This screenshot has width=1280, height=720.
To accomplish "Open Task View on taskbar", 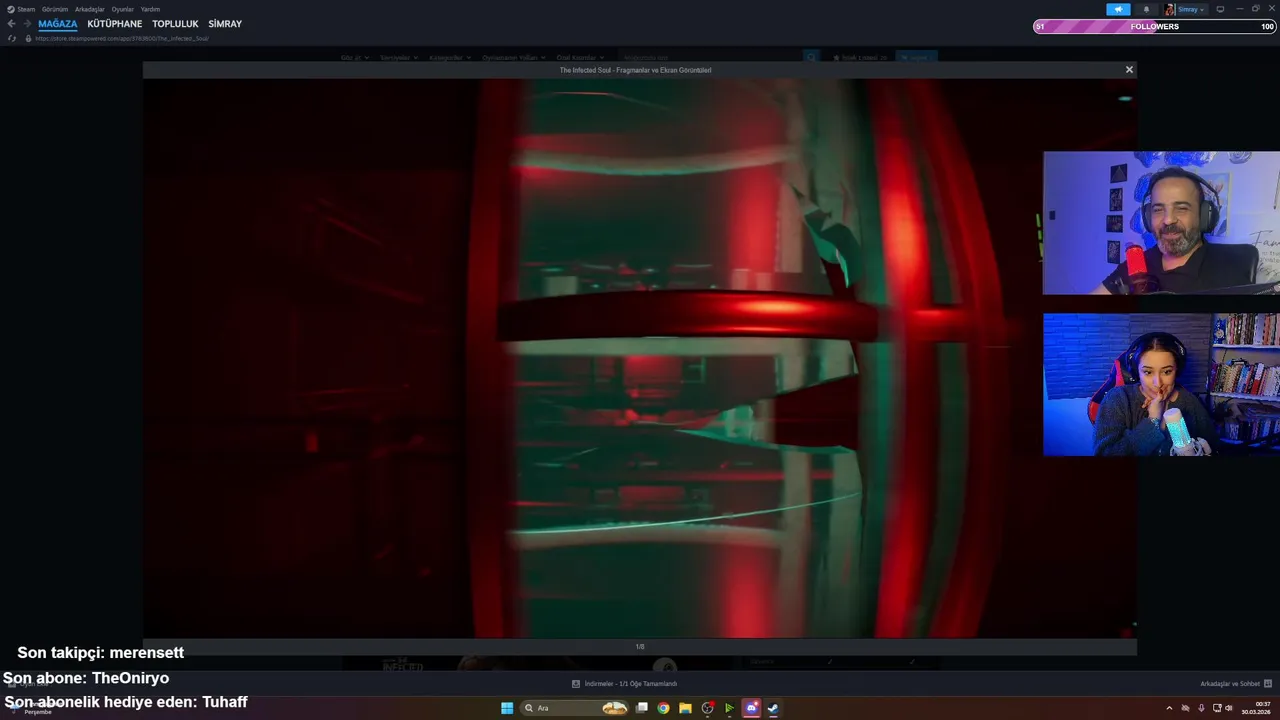I will (x=642, y=708).
